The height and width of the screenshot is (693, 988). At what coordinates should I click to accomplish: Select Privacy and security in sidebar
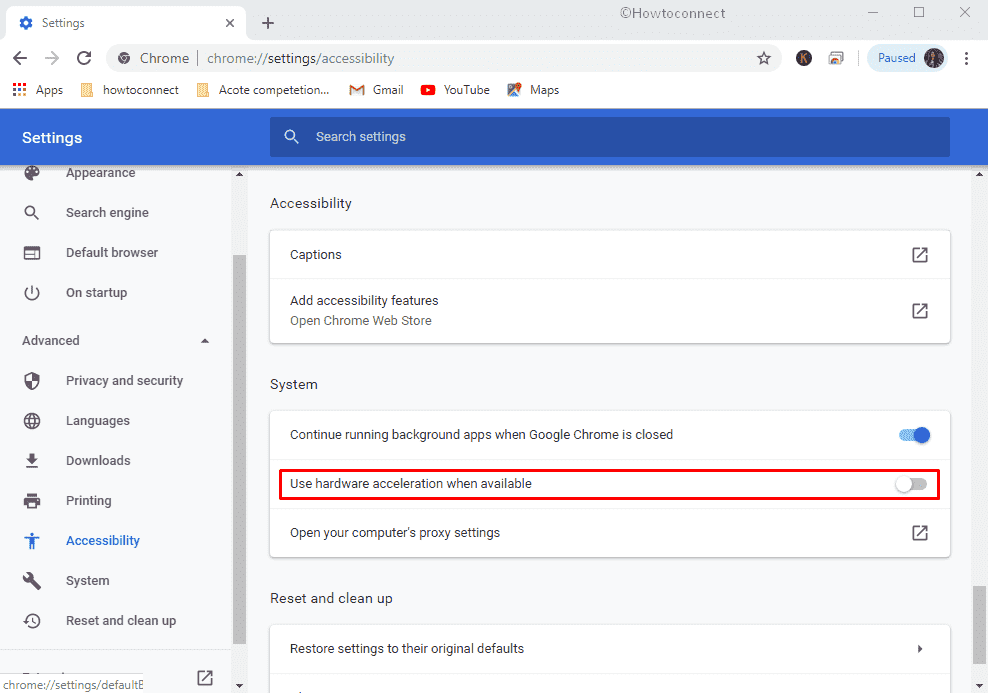124,381
